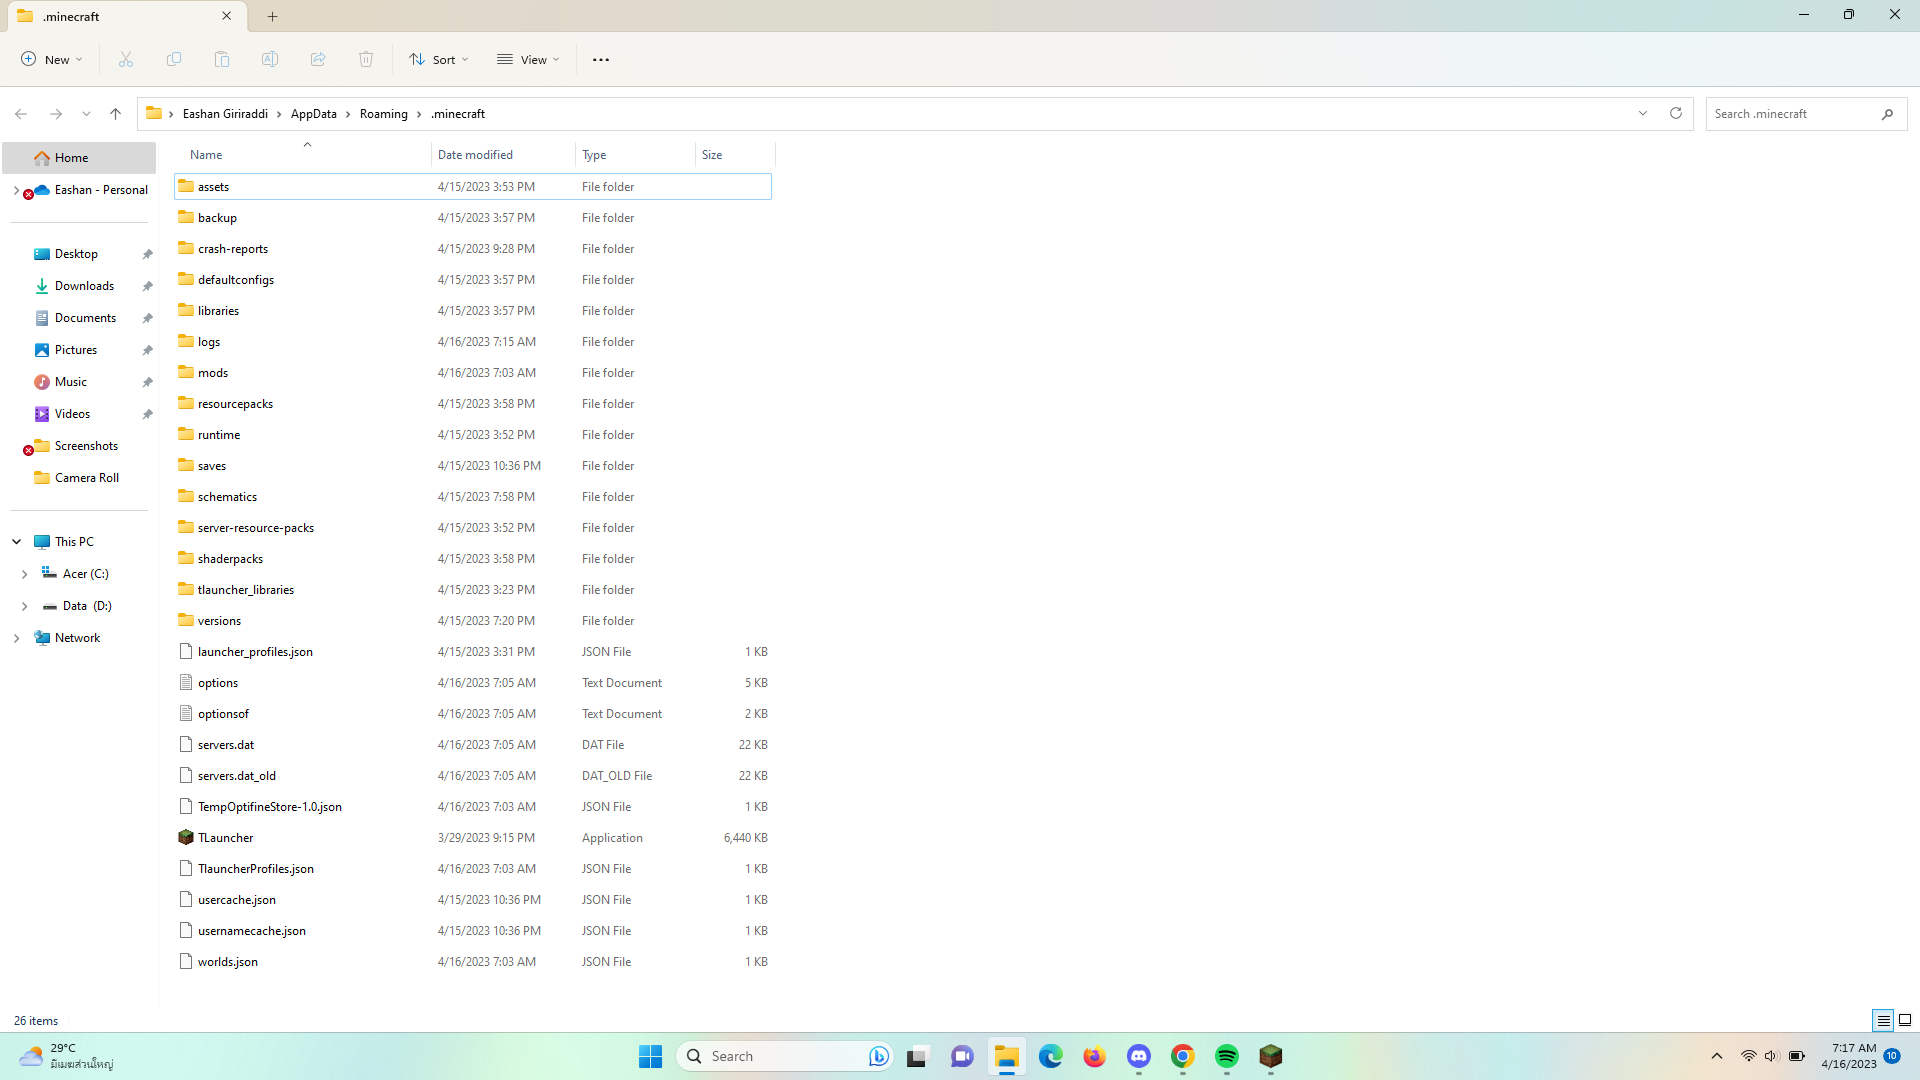The image size is (1920, 1080).
Task: Select the resourcepacks folder
Action: [473, 404]
